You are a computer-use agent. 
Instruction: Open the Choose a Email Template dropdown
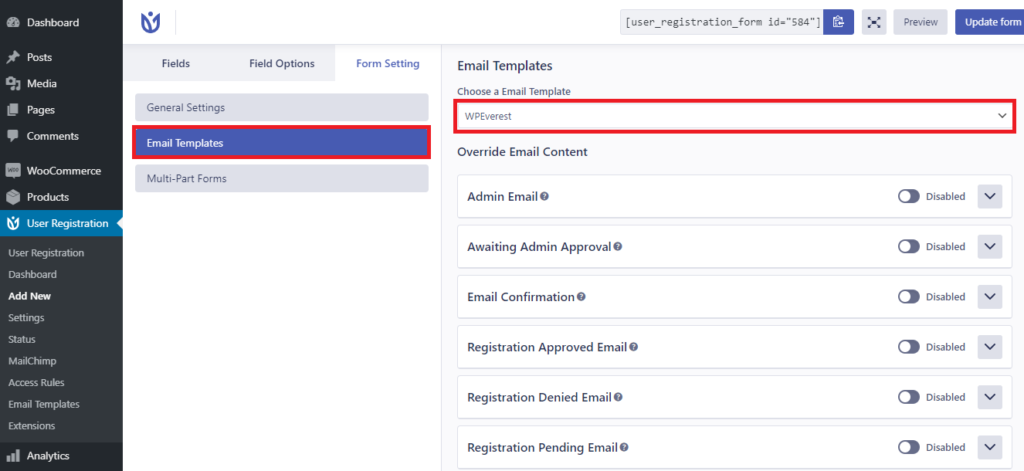[x=735, y=116]
